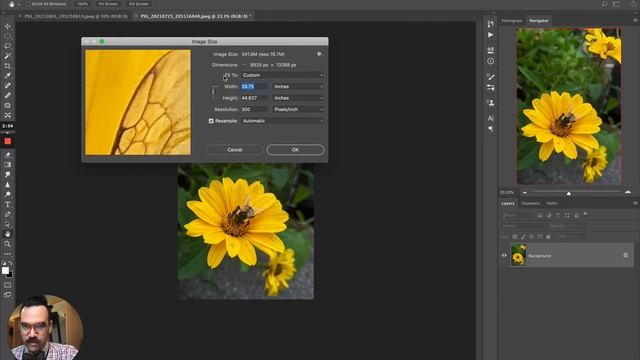Screen dimensions: 640x360
Task: Open the search icon in top bar
Action: point(604,4)
